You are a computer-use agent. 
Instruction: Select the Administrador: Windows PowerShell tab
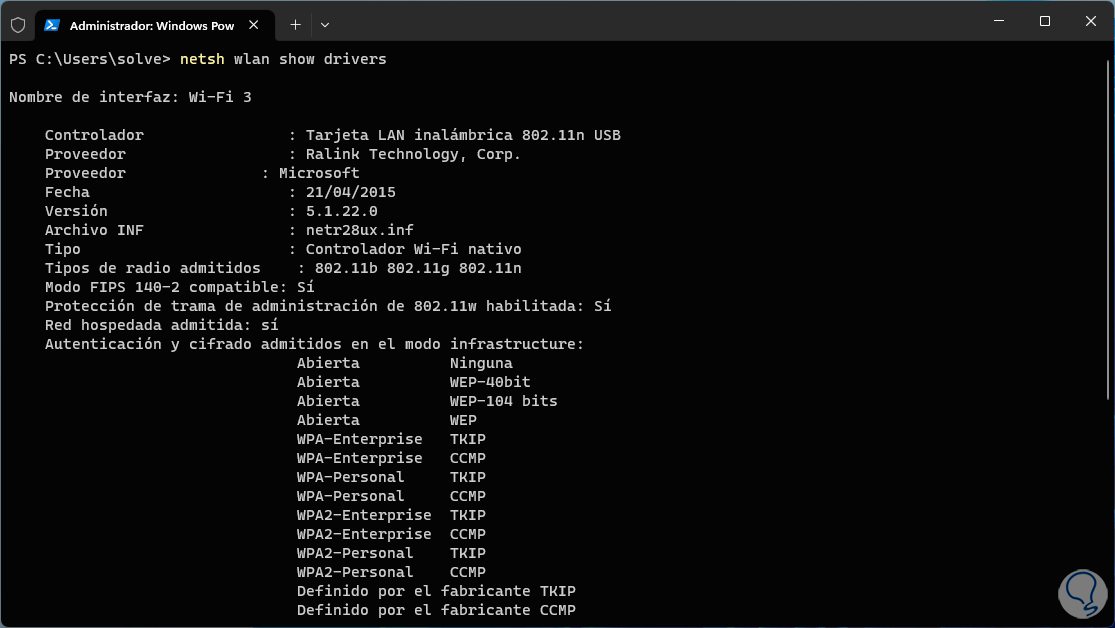(150, 24)
